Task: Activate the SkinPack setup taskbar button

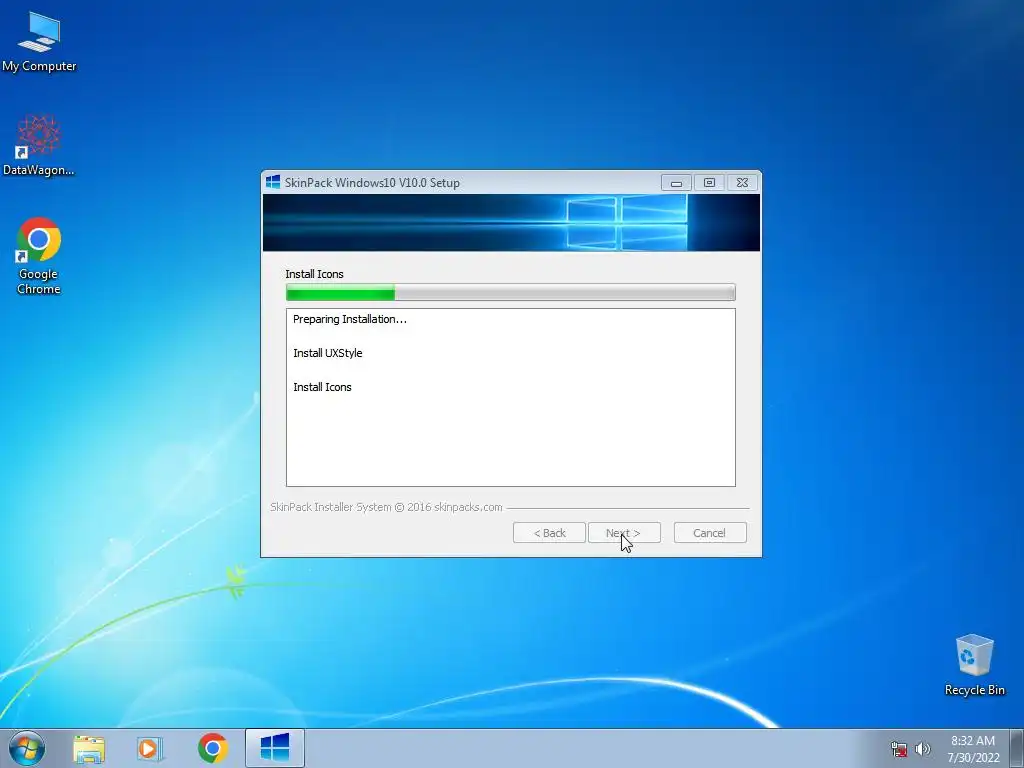Action: click(x=275, y=748)
